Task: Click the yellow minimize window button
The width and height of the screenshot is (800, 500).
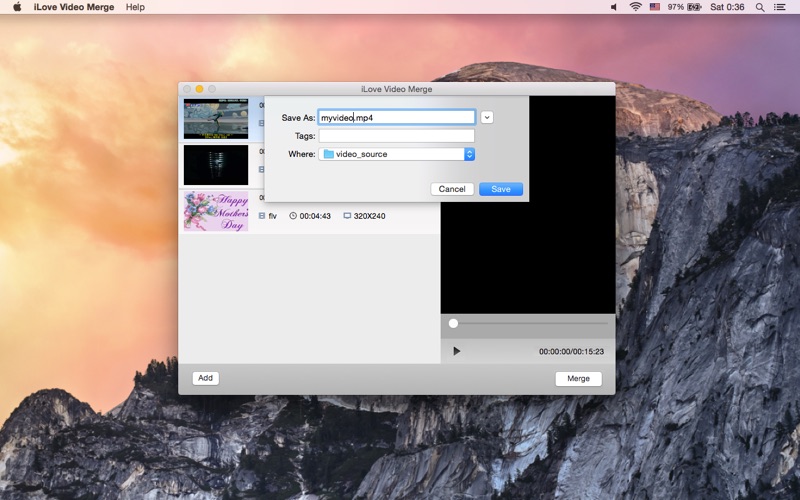Action: (199, 89)
